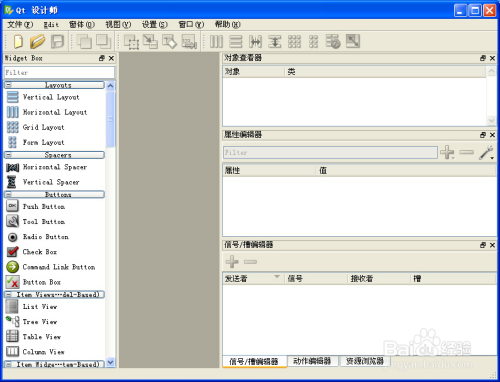Click the Lay Out in Form toolbar icon
The height and width of the screenshot is (382, 500).
coord(313,42)
